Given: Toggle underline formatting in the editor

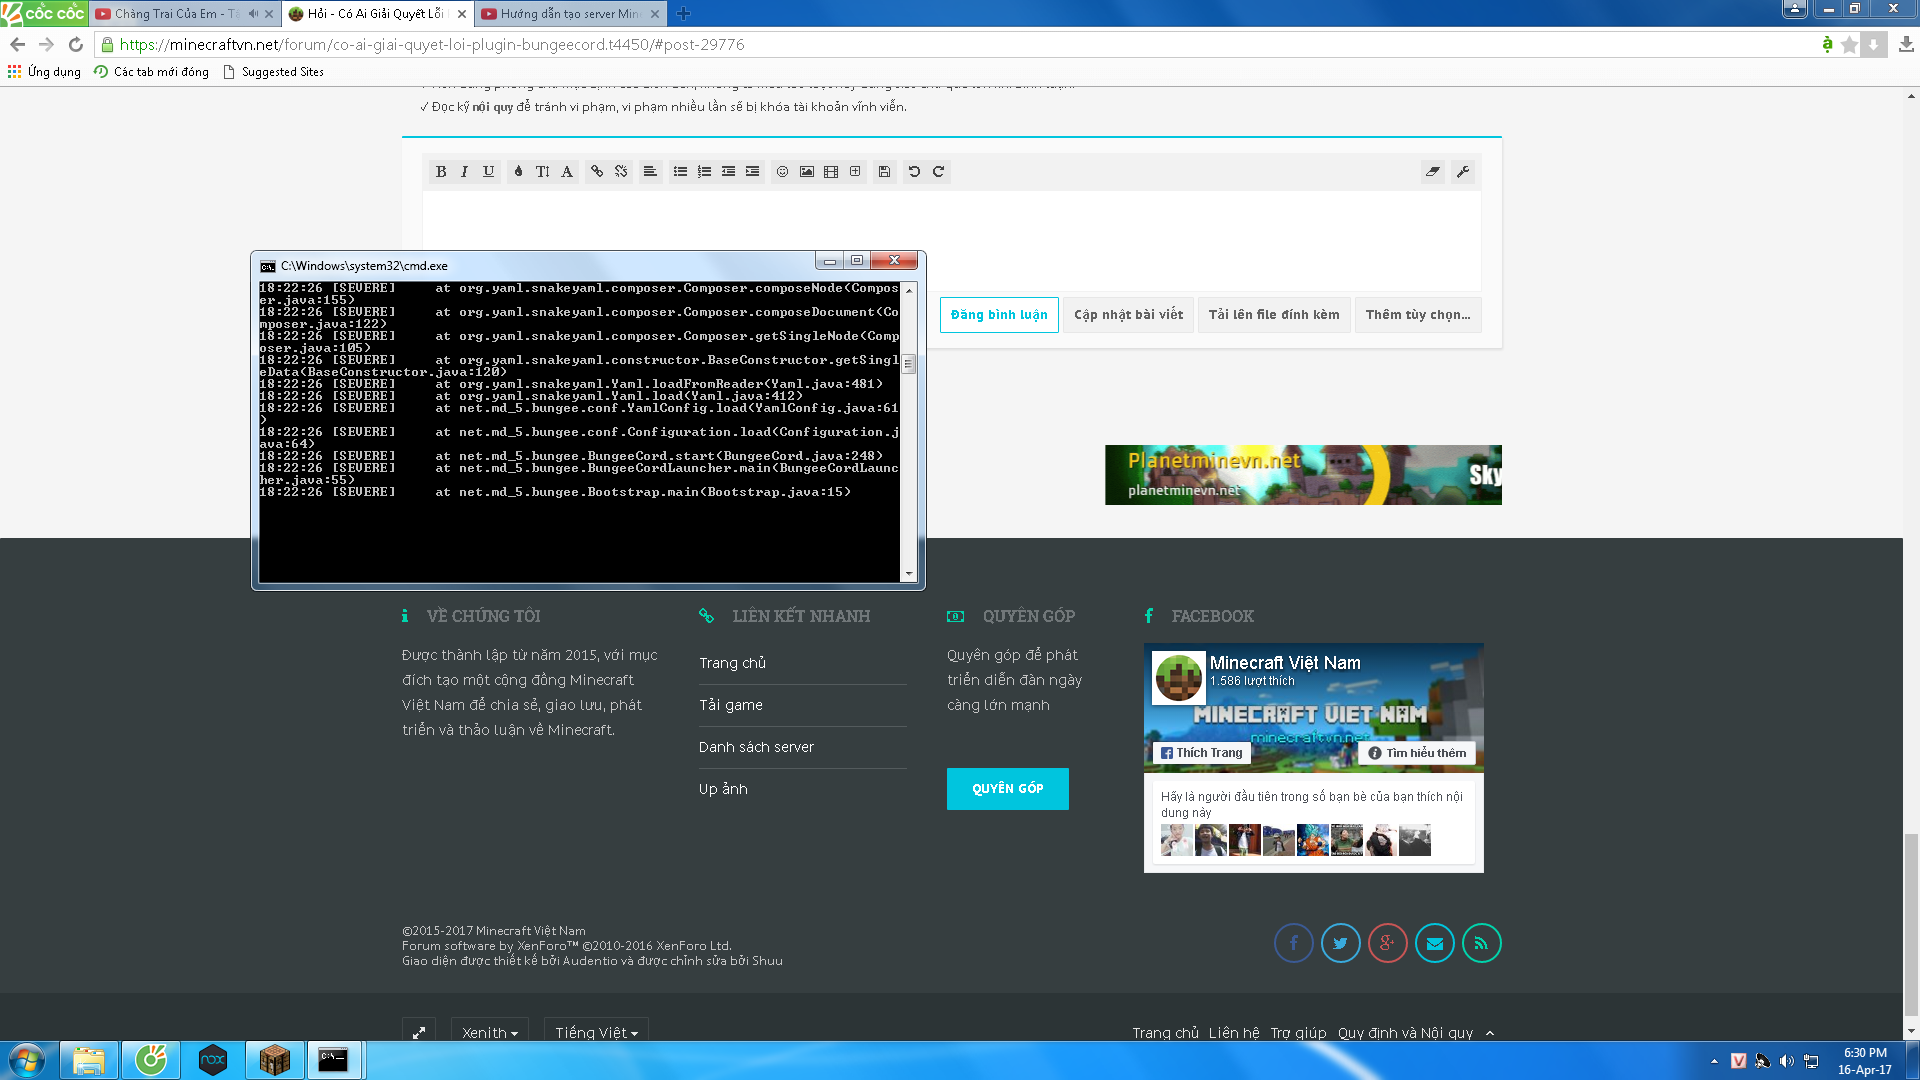Looking at the screenshot, I should pyautogui.click(x=488, y=172).
